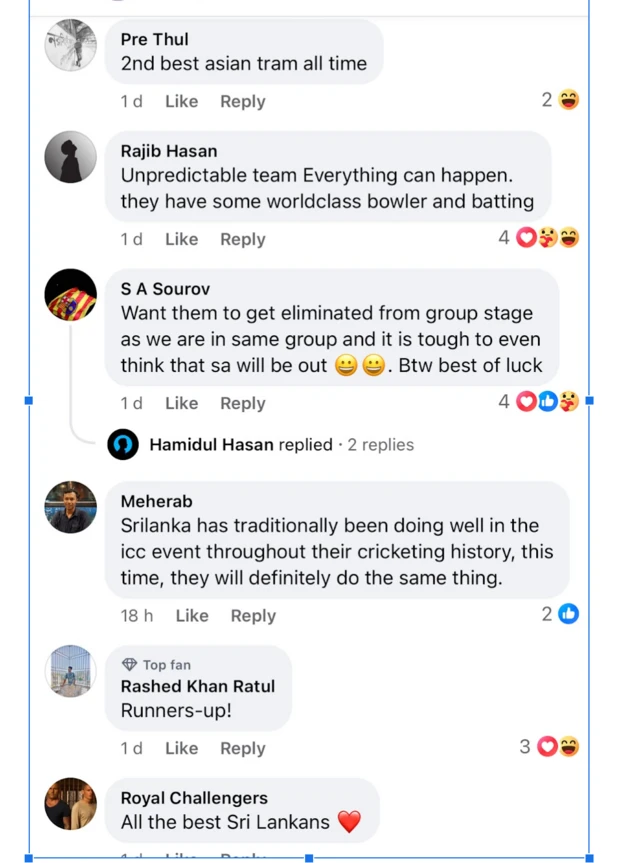This screenshot has width=640, height=863.
Task: Like Meherab's Srilanka comment
Action: [x=191, y=616]
